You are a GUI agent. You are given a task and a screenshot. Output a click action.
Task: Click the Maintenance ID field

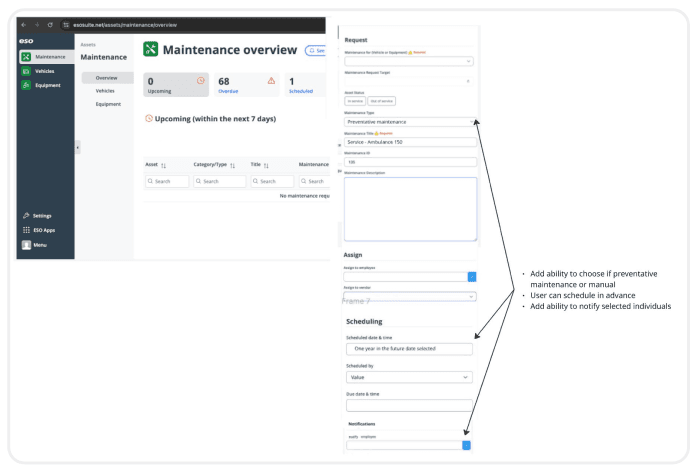coord(410,162)
